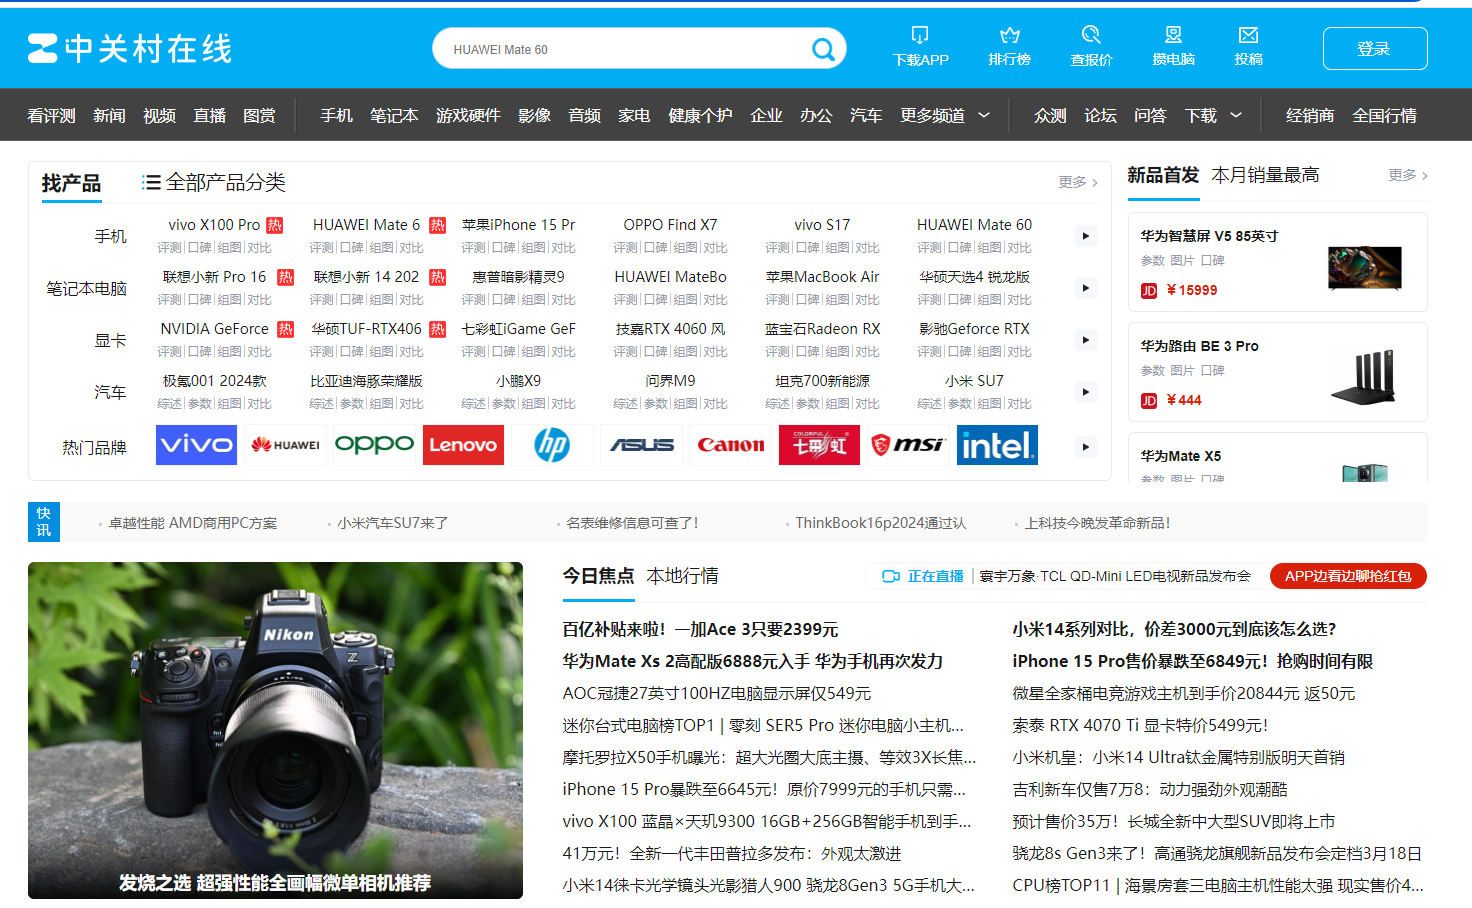This screenshot has height=908, width=1472.
Task: Expand the 下载 dropdown in navigation
Action: pyautogui.click(x=1213, y=116)
